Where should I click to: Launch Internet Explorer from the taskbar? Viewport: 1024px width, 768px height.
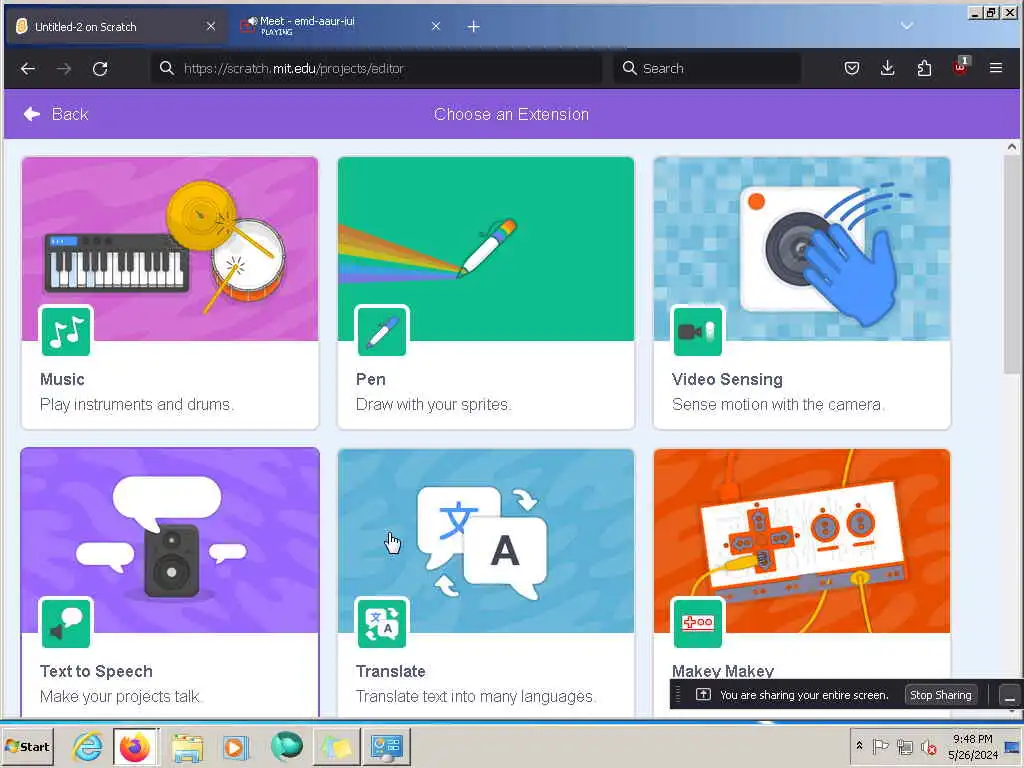coord(87,746)
